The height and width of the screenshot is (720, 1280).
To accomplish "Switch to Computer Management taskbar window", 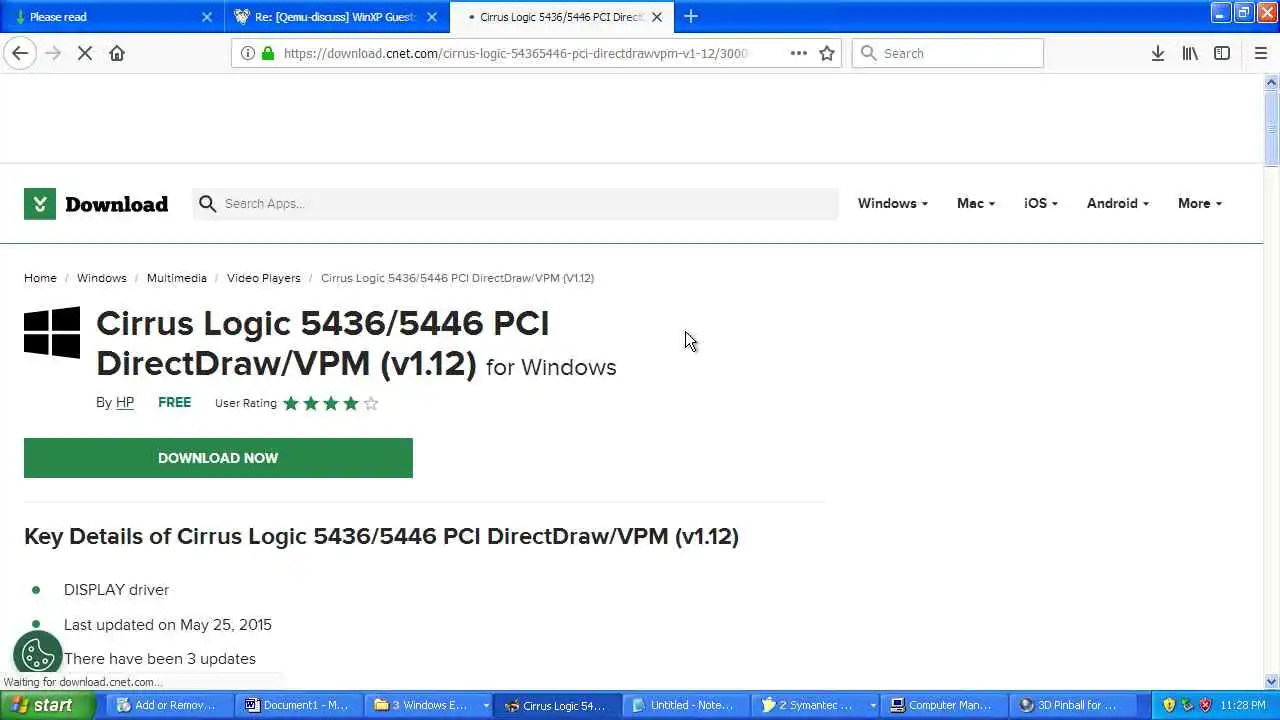I will [944, 705].
